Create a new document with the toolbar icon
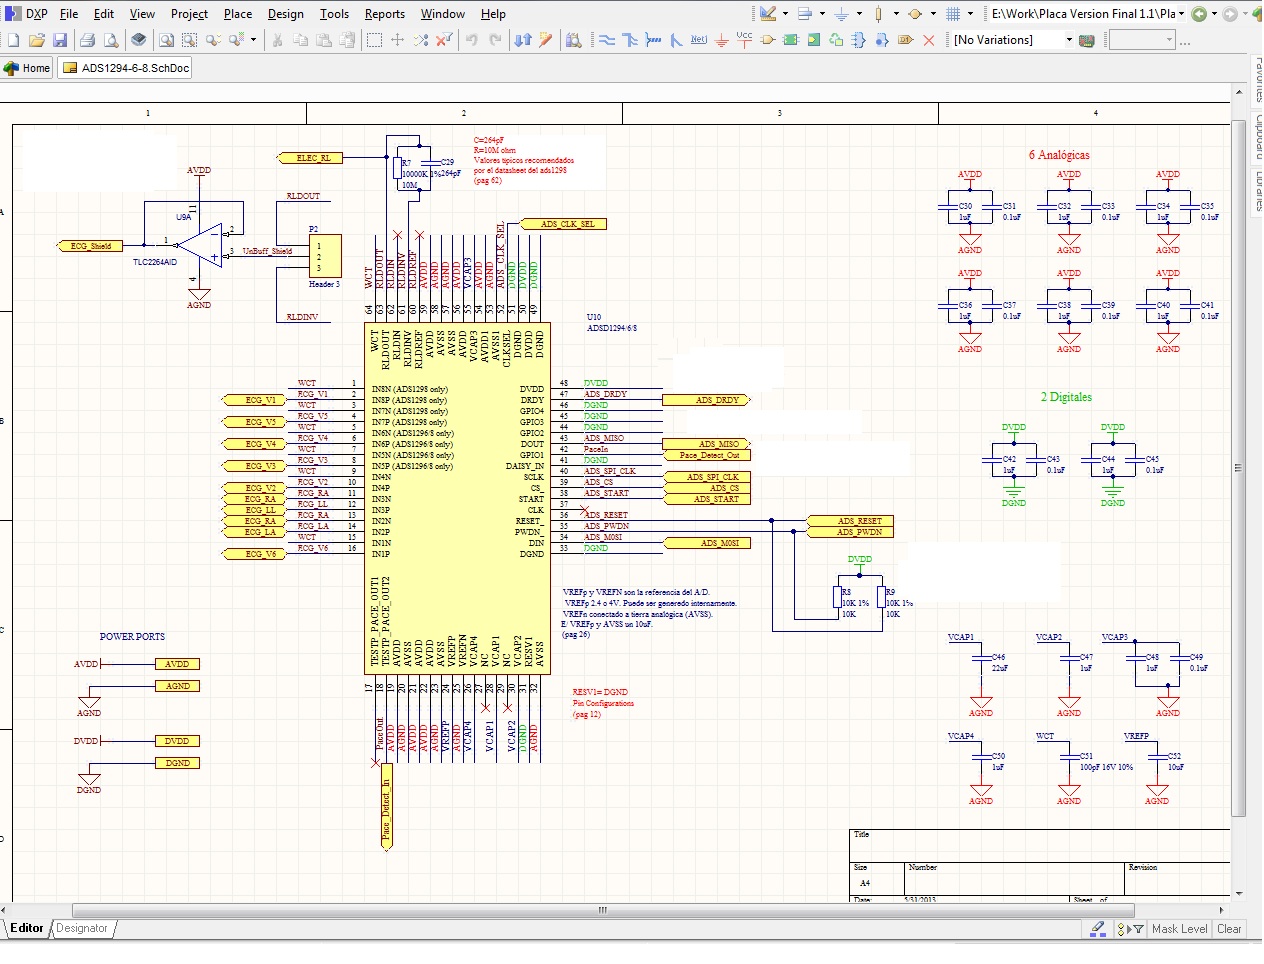 pyautogui.click(x=13, y=40)
